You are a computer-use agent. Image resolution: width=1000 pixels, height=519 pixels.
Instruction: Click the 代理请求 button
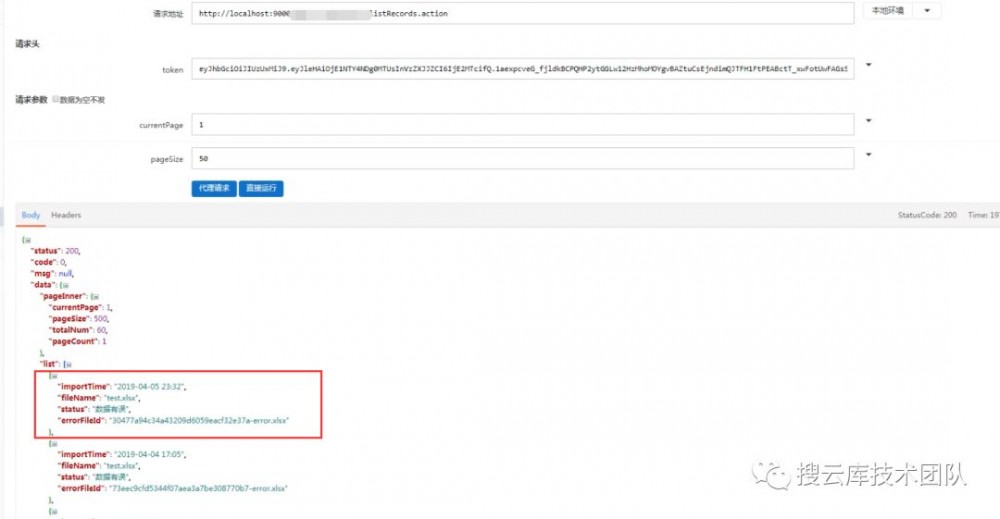[x=214, y=188]
